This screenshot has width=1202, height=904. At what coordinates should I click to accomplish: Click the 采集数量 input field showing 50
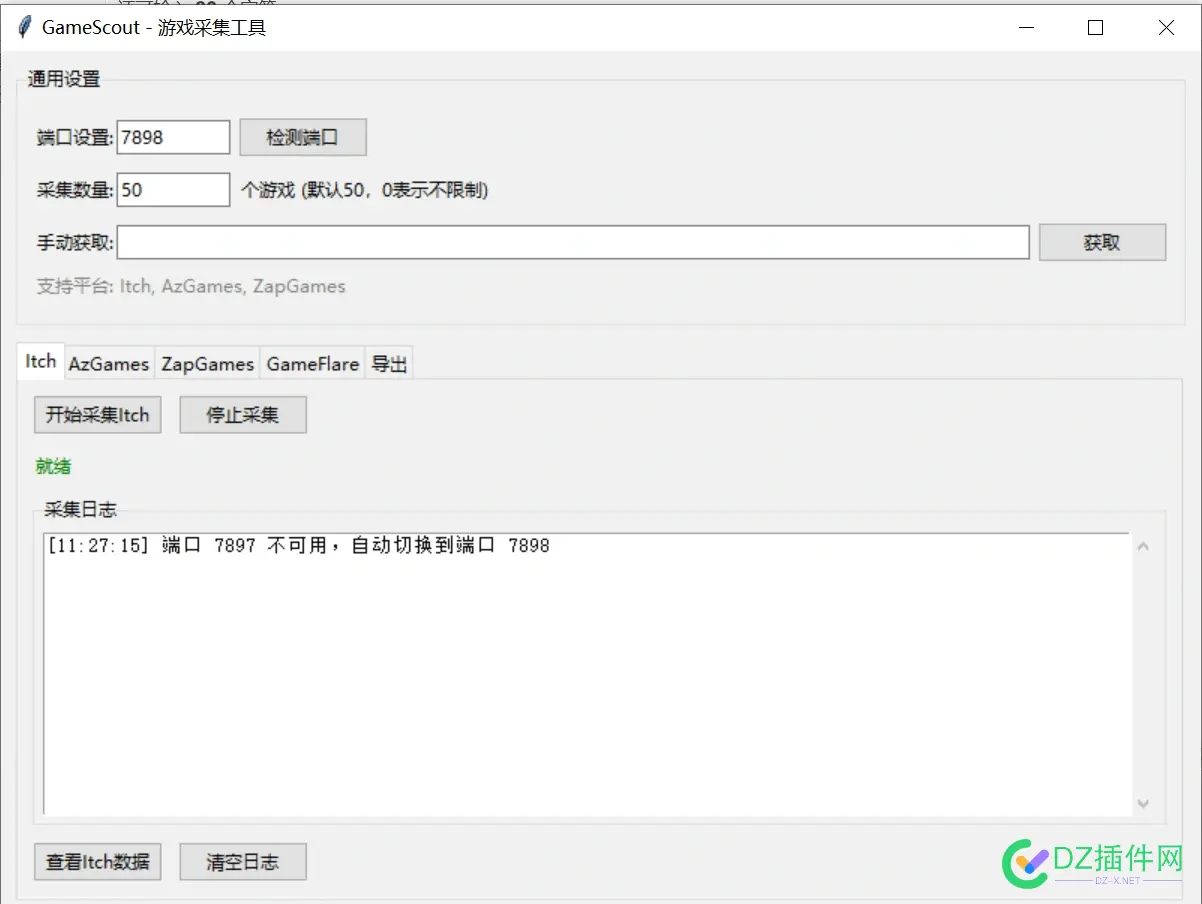174,189
